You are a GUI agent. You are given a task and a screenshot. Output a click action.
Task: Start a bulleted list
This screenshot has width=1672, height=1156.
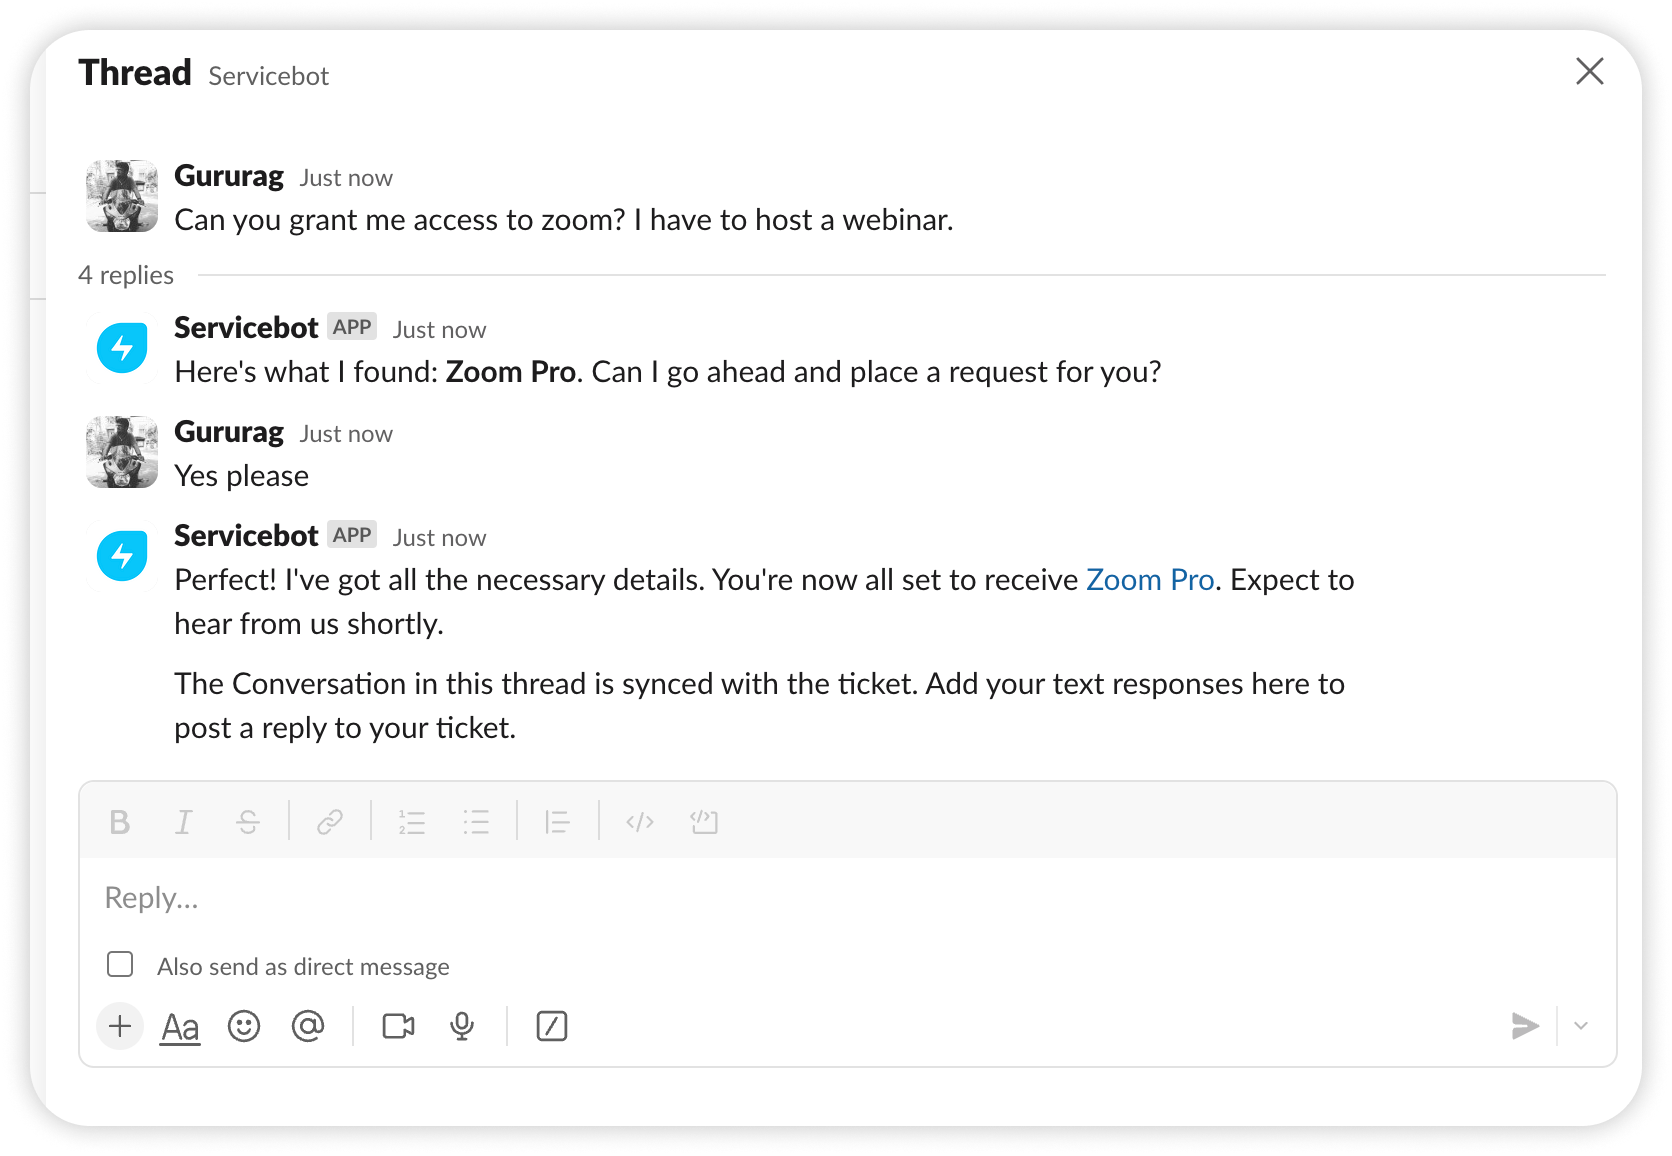tap(476, 822)
